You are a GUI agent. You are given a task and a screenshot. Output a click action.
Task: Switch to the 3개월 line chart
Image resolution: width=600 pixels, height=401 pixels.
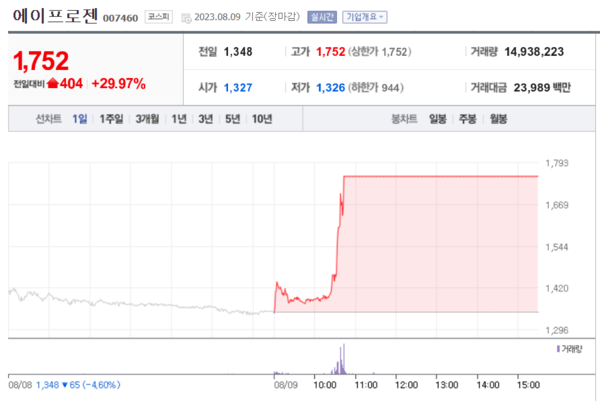point(147,119)
